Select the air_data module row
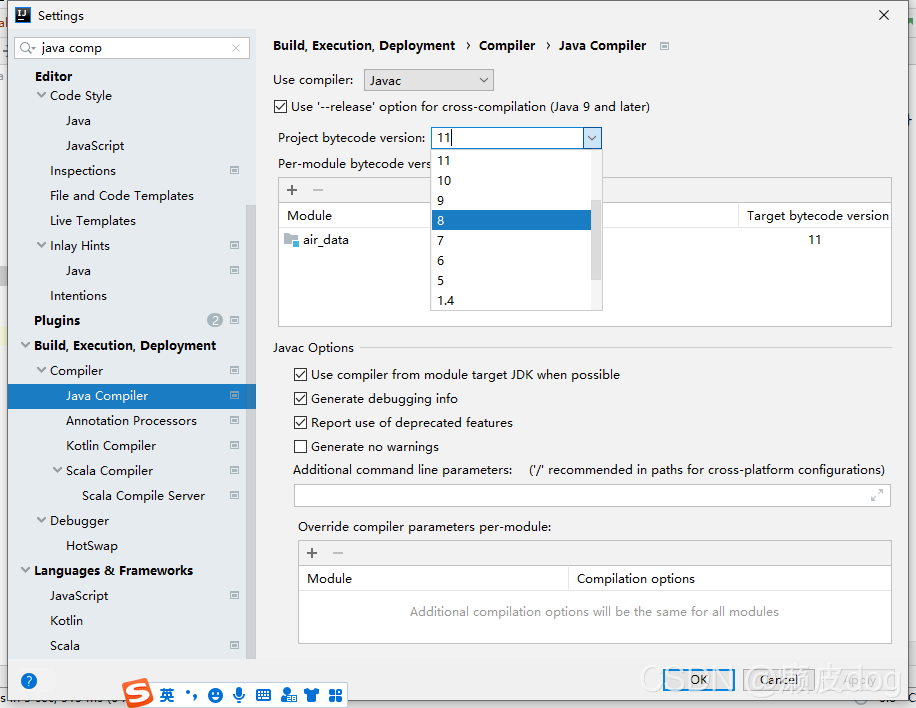Viewport: 916px width, 708px height. click(x=585, y=240)
